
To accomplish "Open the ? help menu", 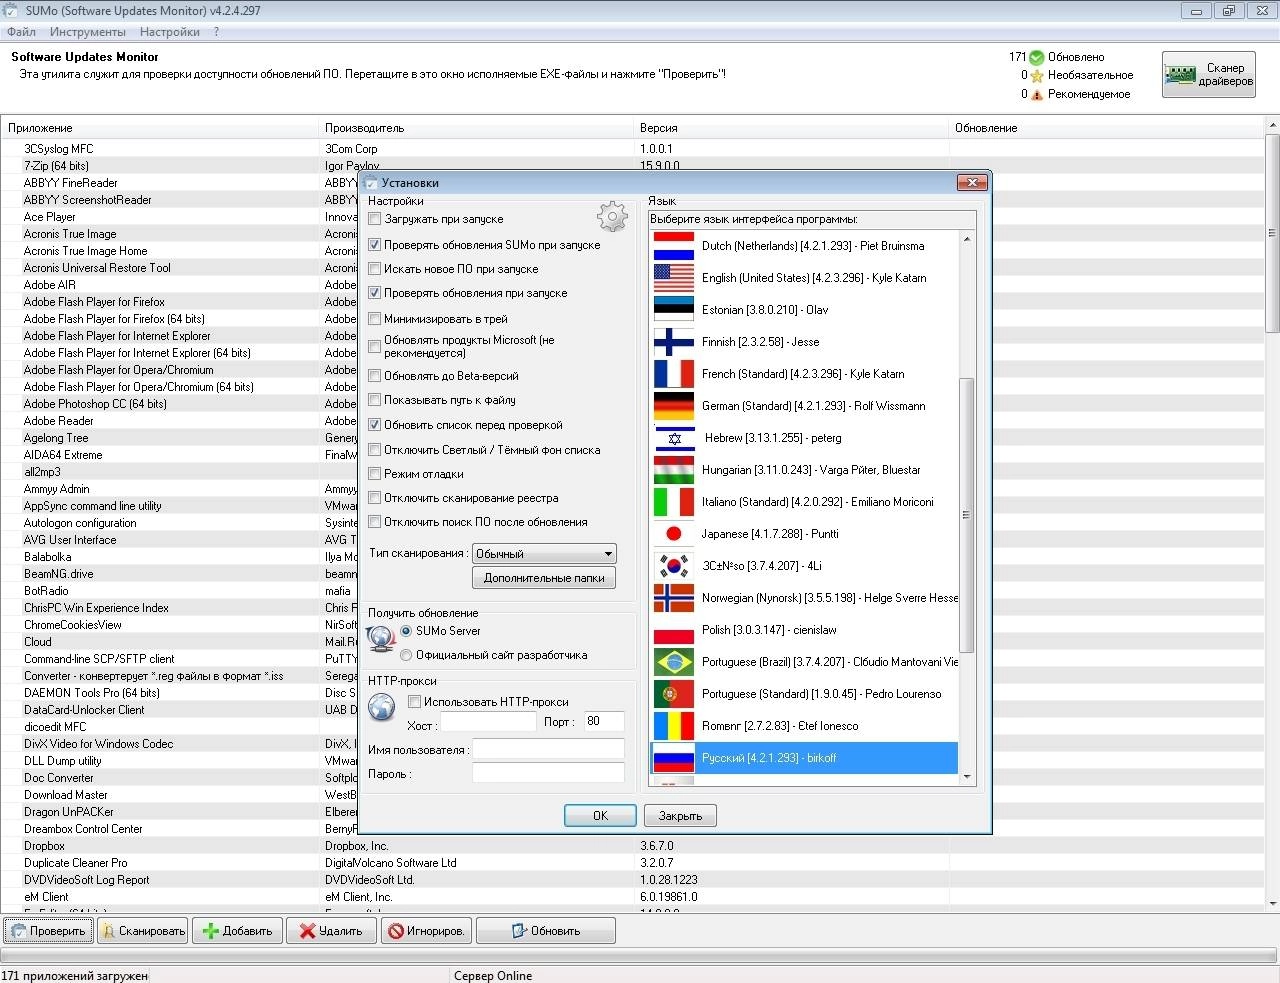I will (216, 32).
